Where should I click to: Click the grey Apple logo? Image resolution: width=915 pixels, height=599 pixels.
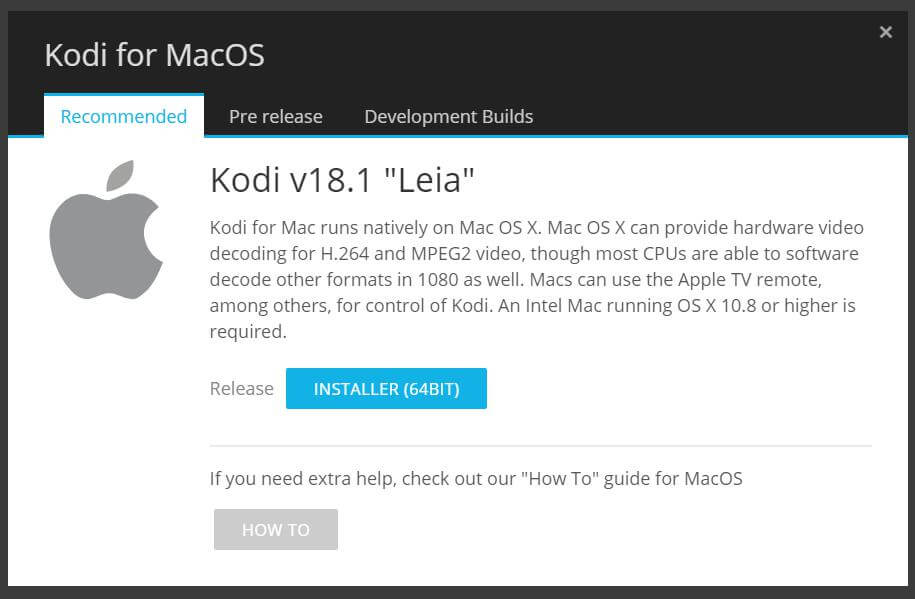coord(106,229)
